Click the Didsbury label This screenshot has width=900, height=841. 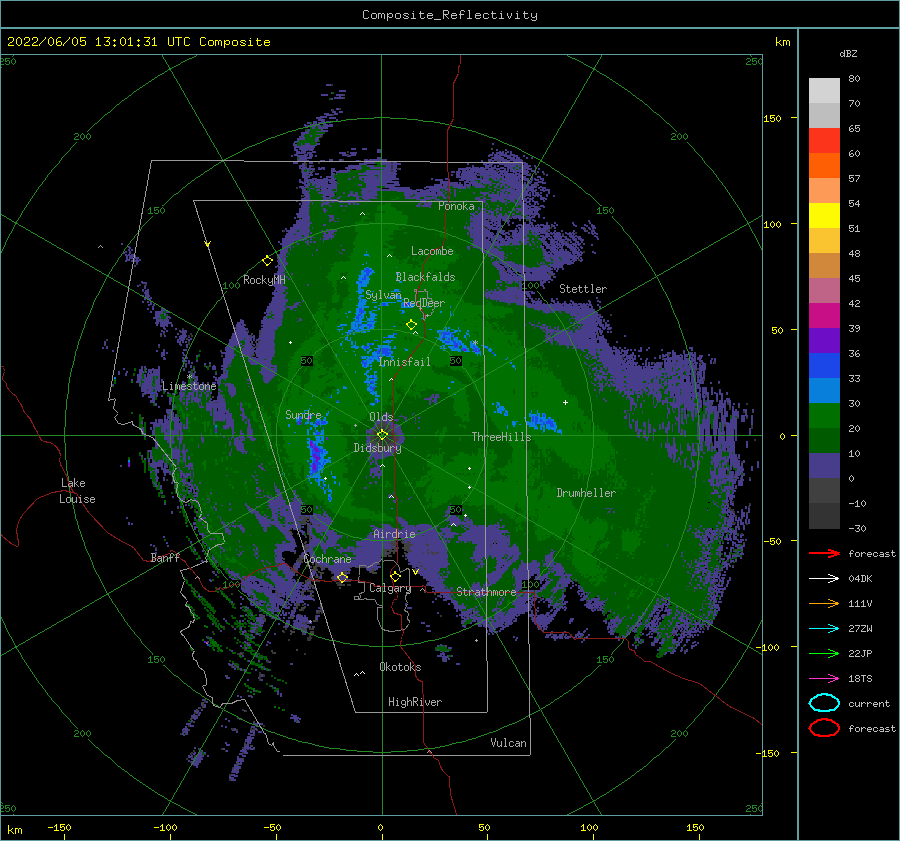[x=377, y=448]
